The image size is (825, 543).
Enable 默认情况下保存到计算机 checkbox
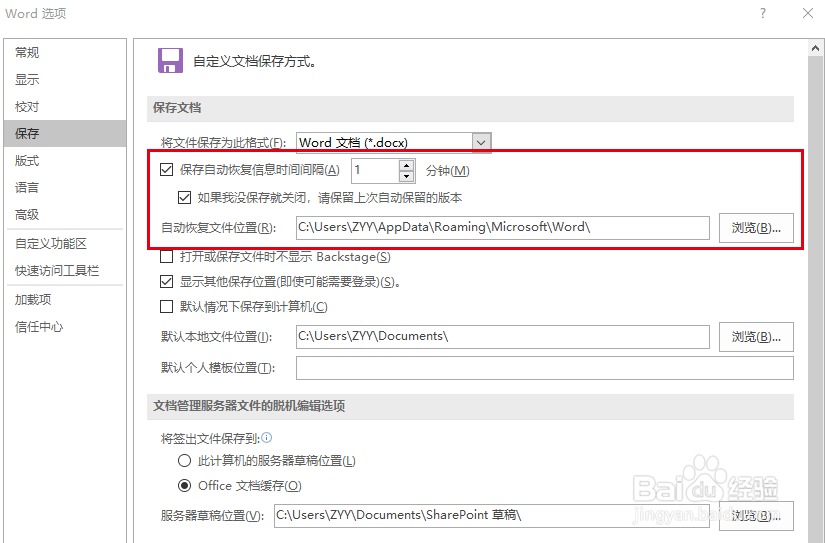[x=166, y=307]
